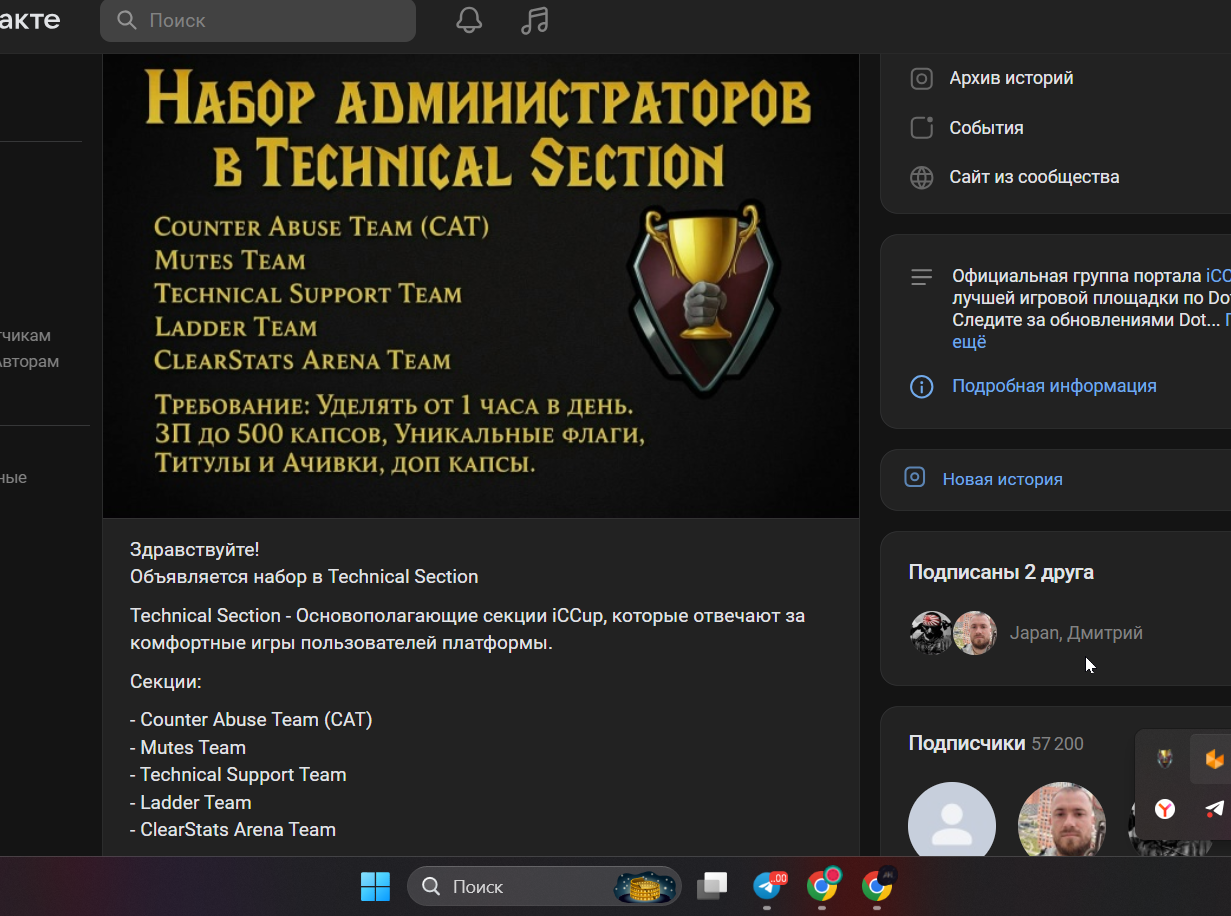The height and width of the screenshot is (916, 1231).
Task: Open Task View on the taskbar
Action: tap(712, 886)
